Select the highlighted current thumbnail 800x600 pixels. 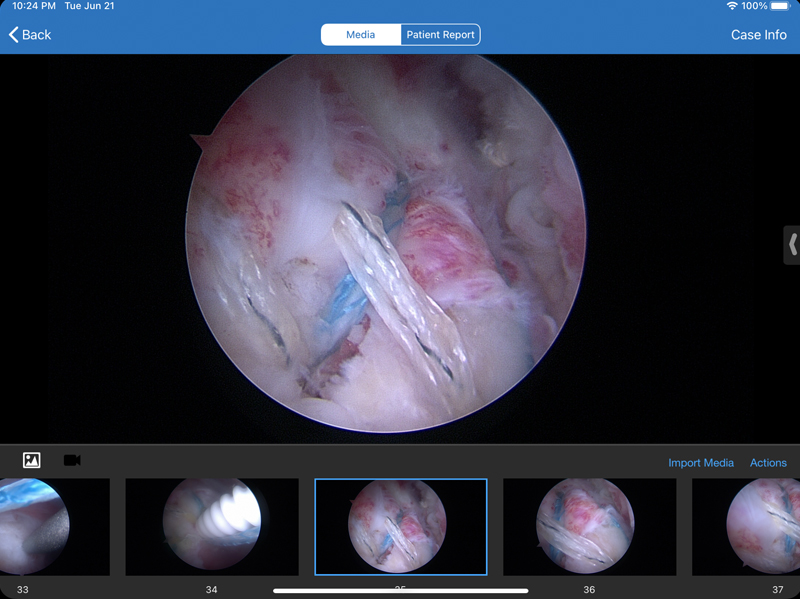click(401, 527)
